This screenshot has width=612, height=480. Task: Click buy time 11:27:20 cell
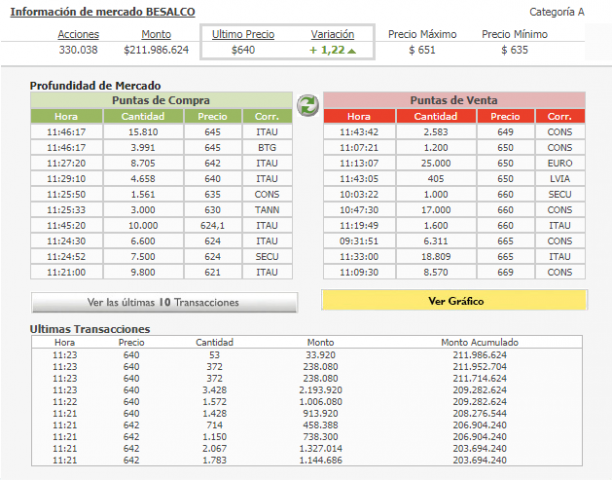coord(66,163)
